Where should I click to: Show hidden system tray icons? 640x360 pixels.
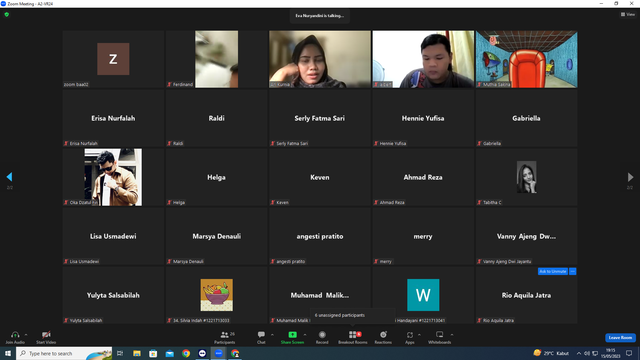(578, 353)
